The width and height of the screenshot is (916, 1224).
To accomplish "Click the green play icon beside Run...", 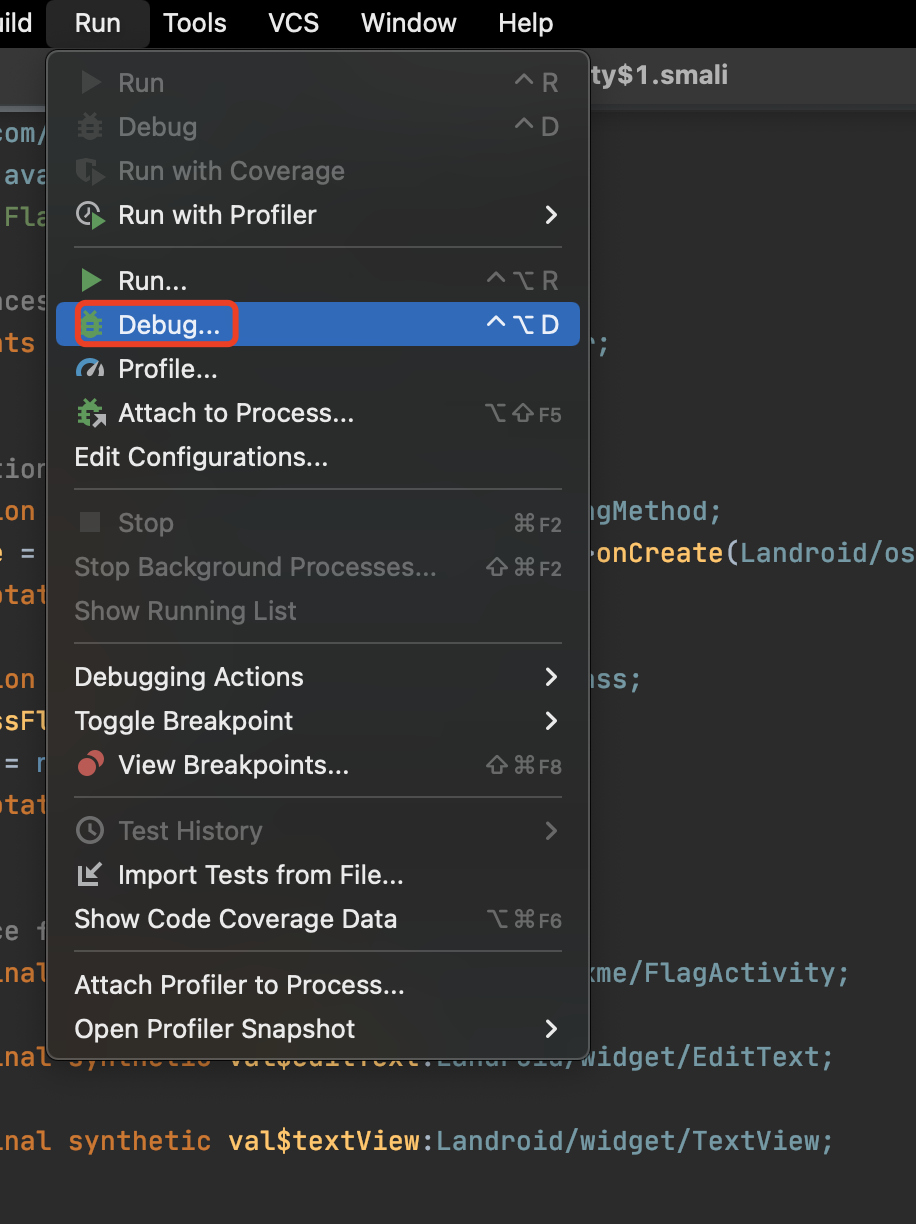I will coord(91,281).
